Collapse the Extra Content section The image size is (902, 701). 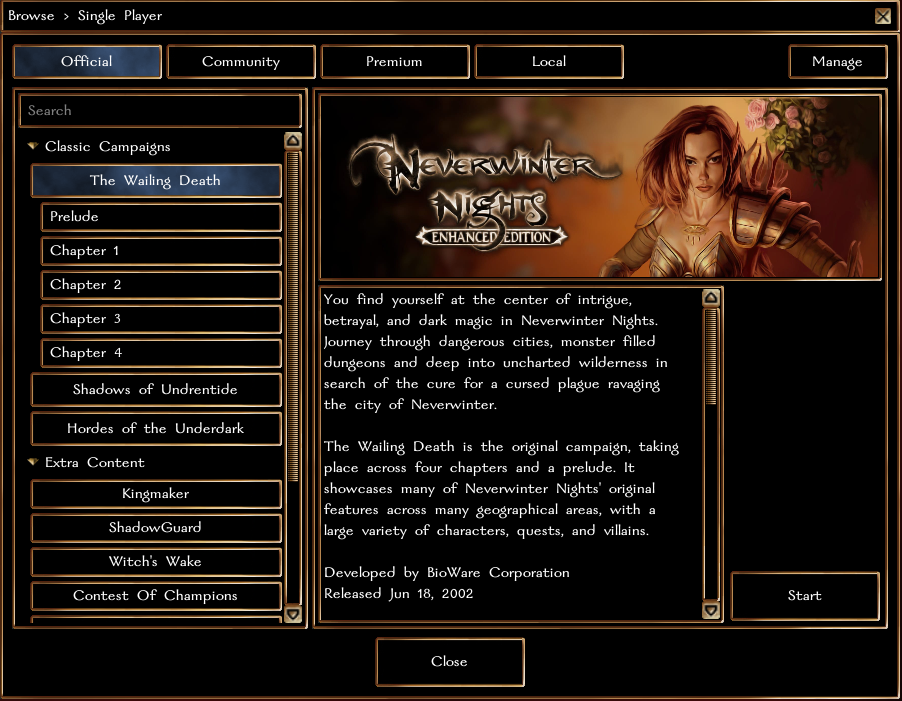(33, 462)
